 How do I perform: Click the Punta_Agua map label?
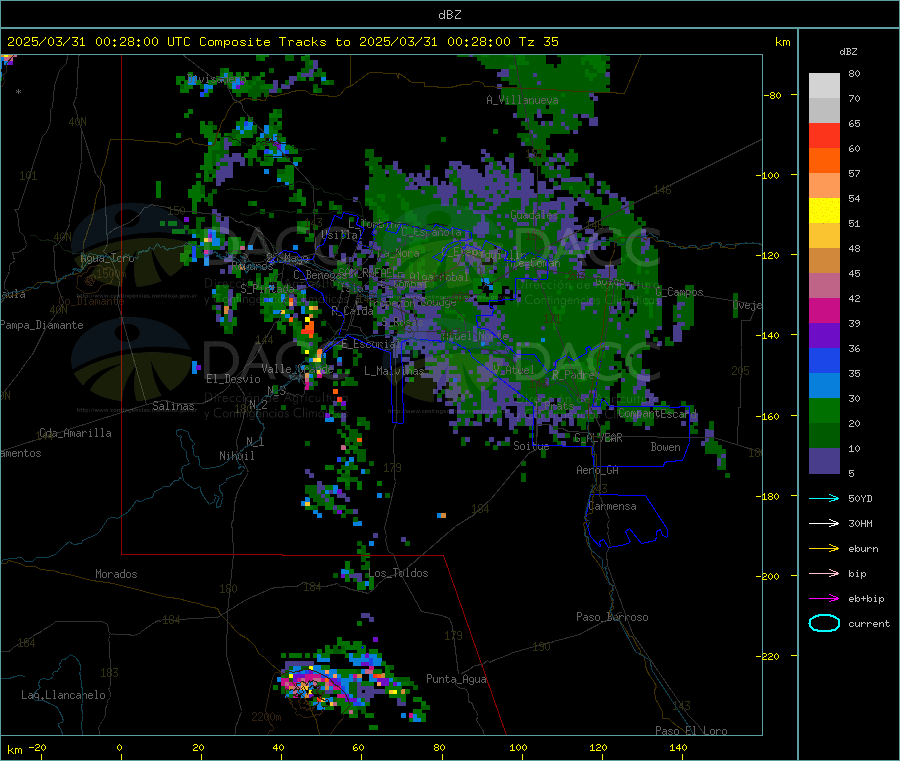(x=456, y=679)
